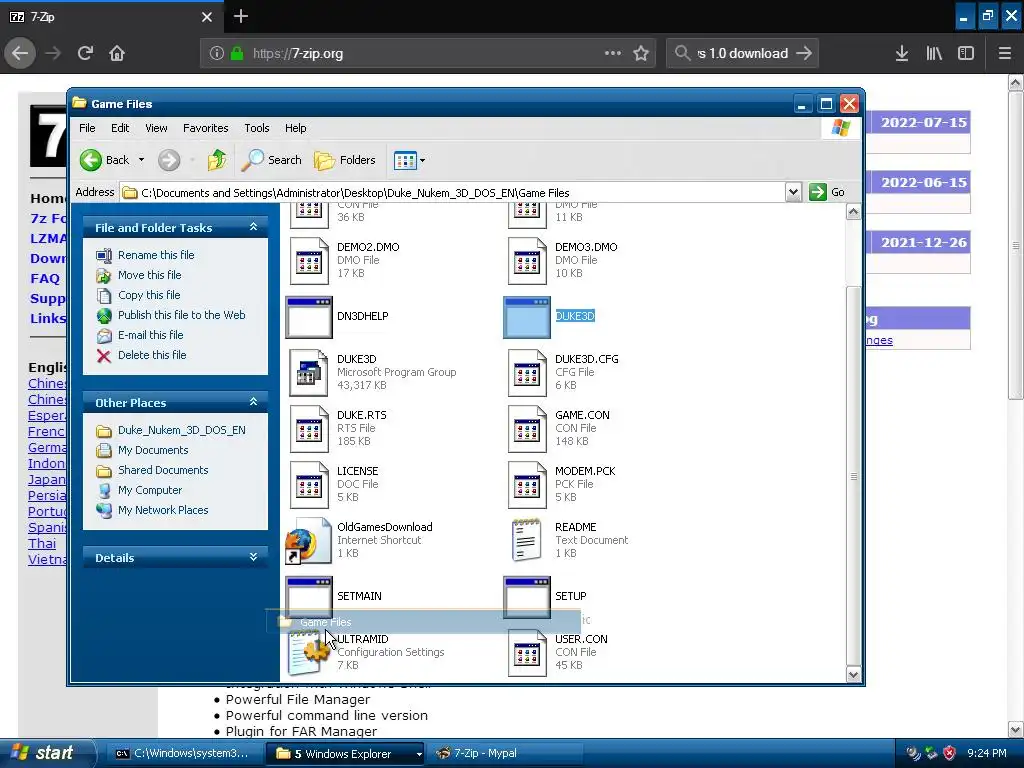Viewport: 1024px width, 768px height.
Task: Select the SETMAIN application icon
Action: pyautogui.click(x=309, y=597)
